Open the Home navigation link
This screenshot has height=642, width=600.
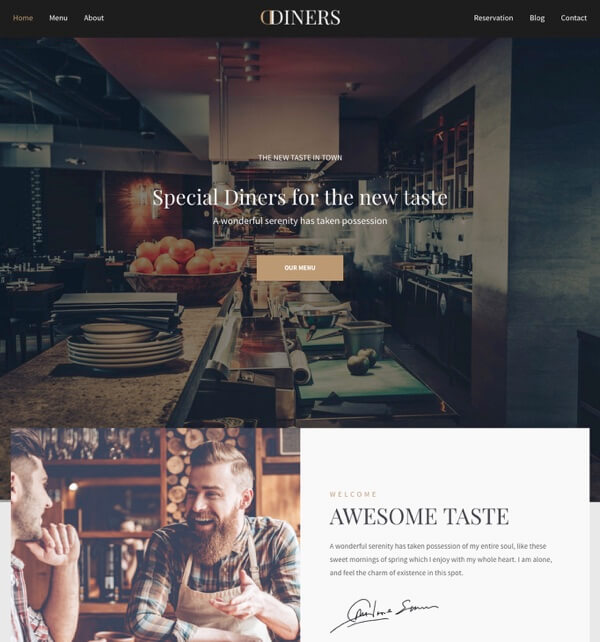tap(23, 18)
